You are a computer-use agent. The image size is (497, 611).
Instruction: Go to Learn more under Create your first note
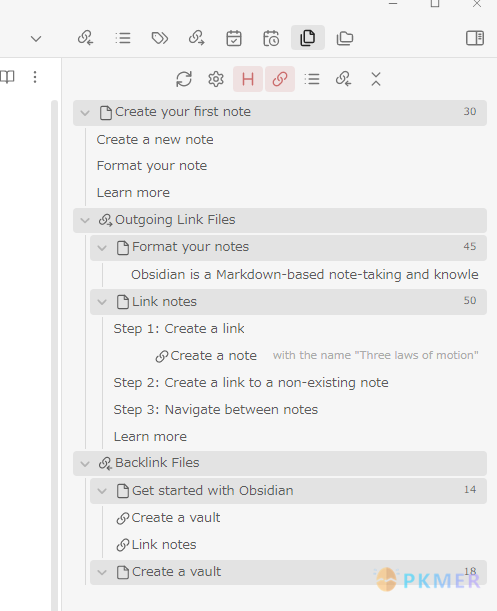[133, 192]
